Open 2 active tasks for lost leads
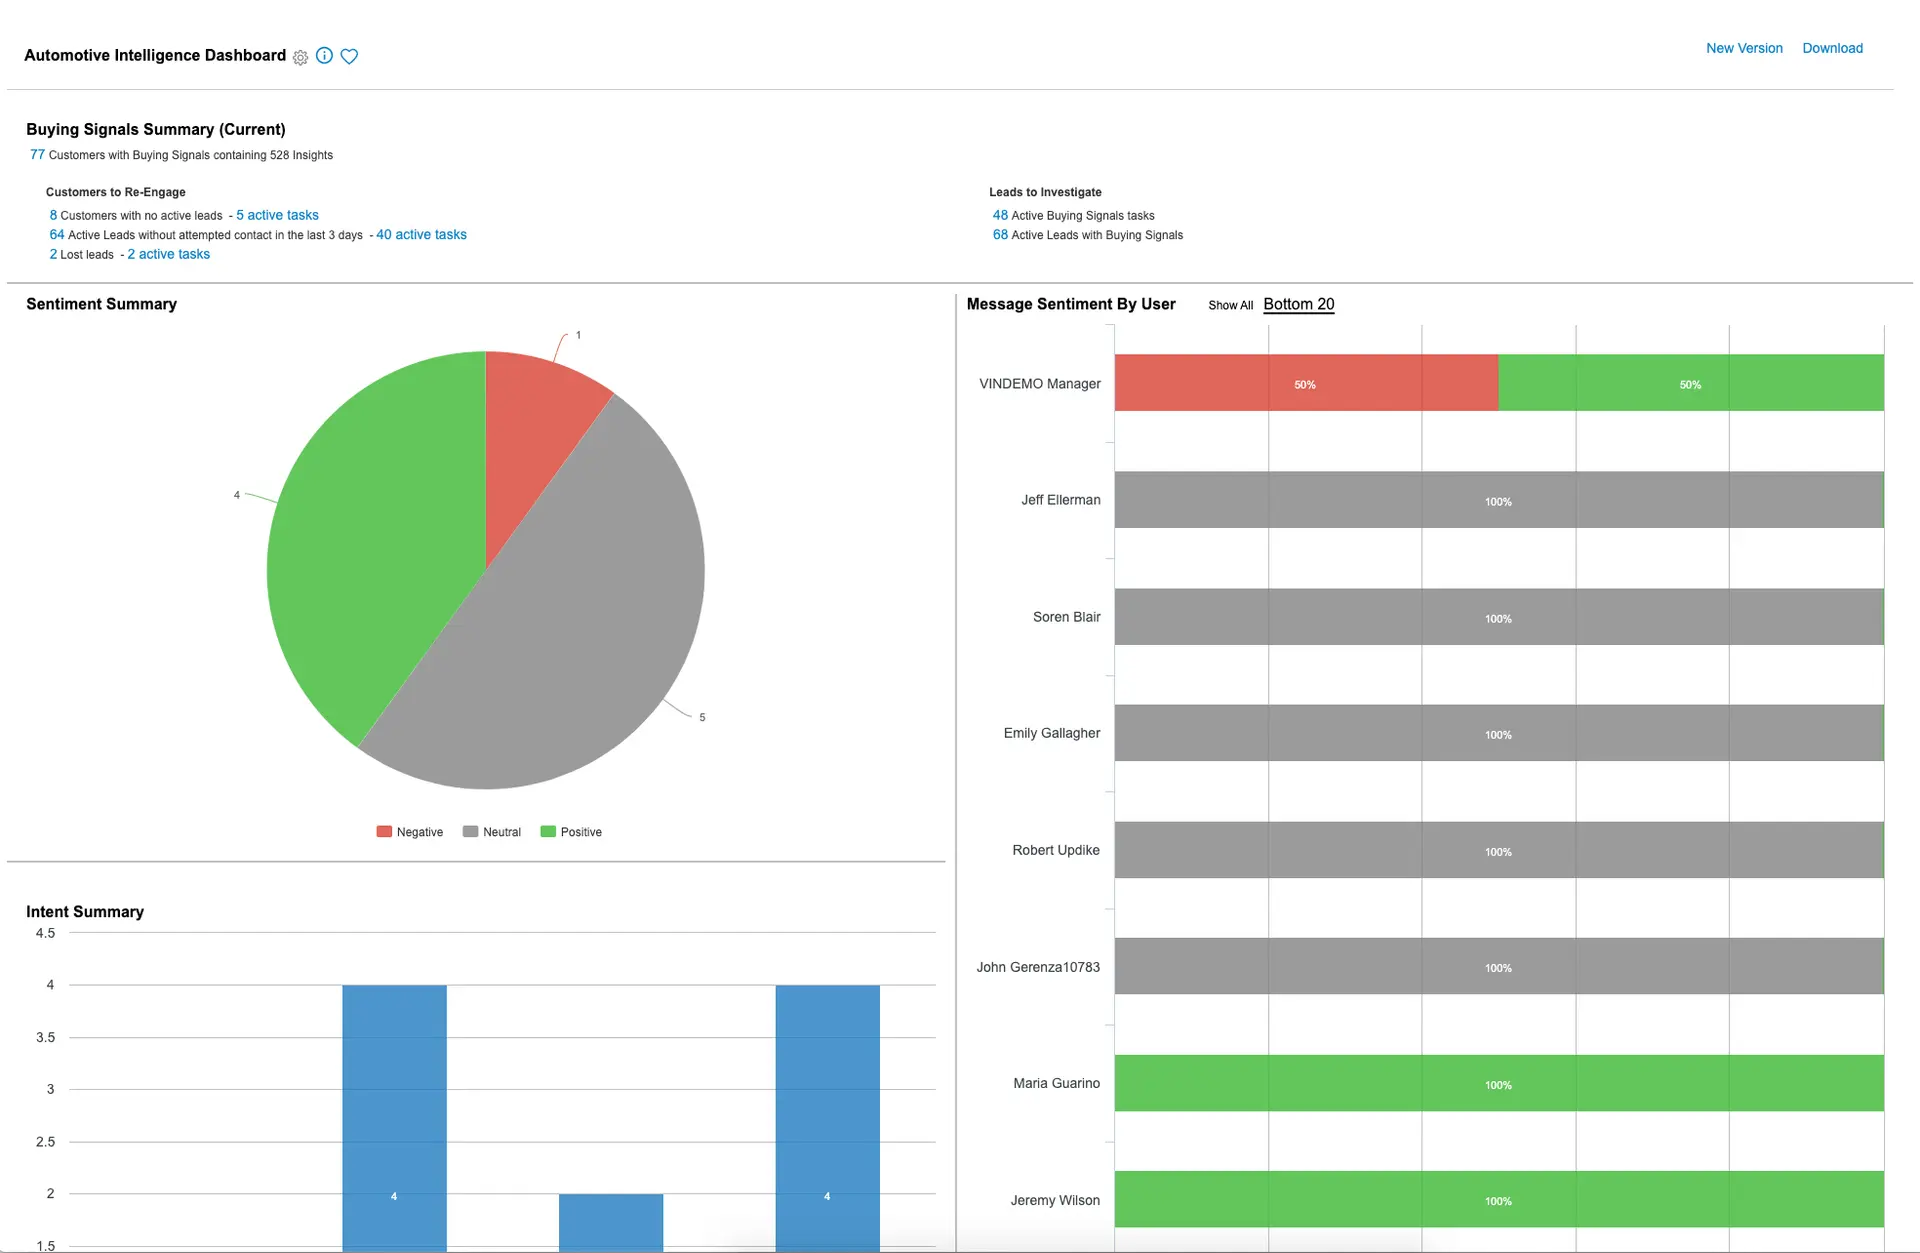 pos(168,254)
